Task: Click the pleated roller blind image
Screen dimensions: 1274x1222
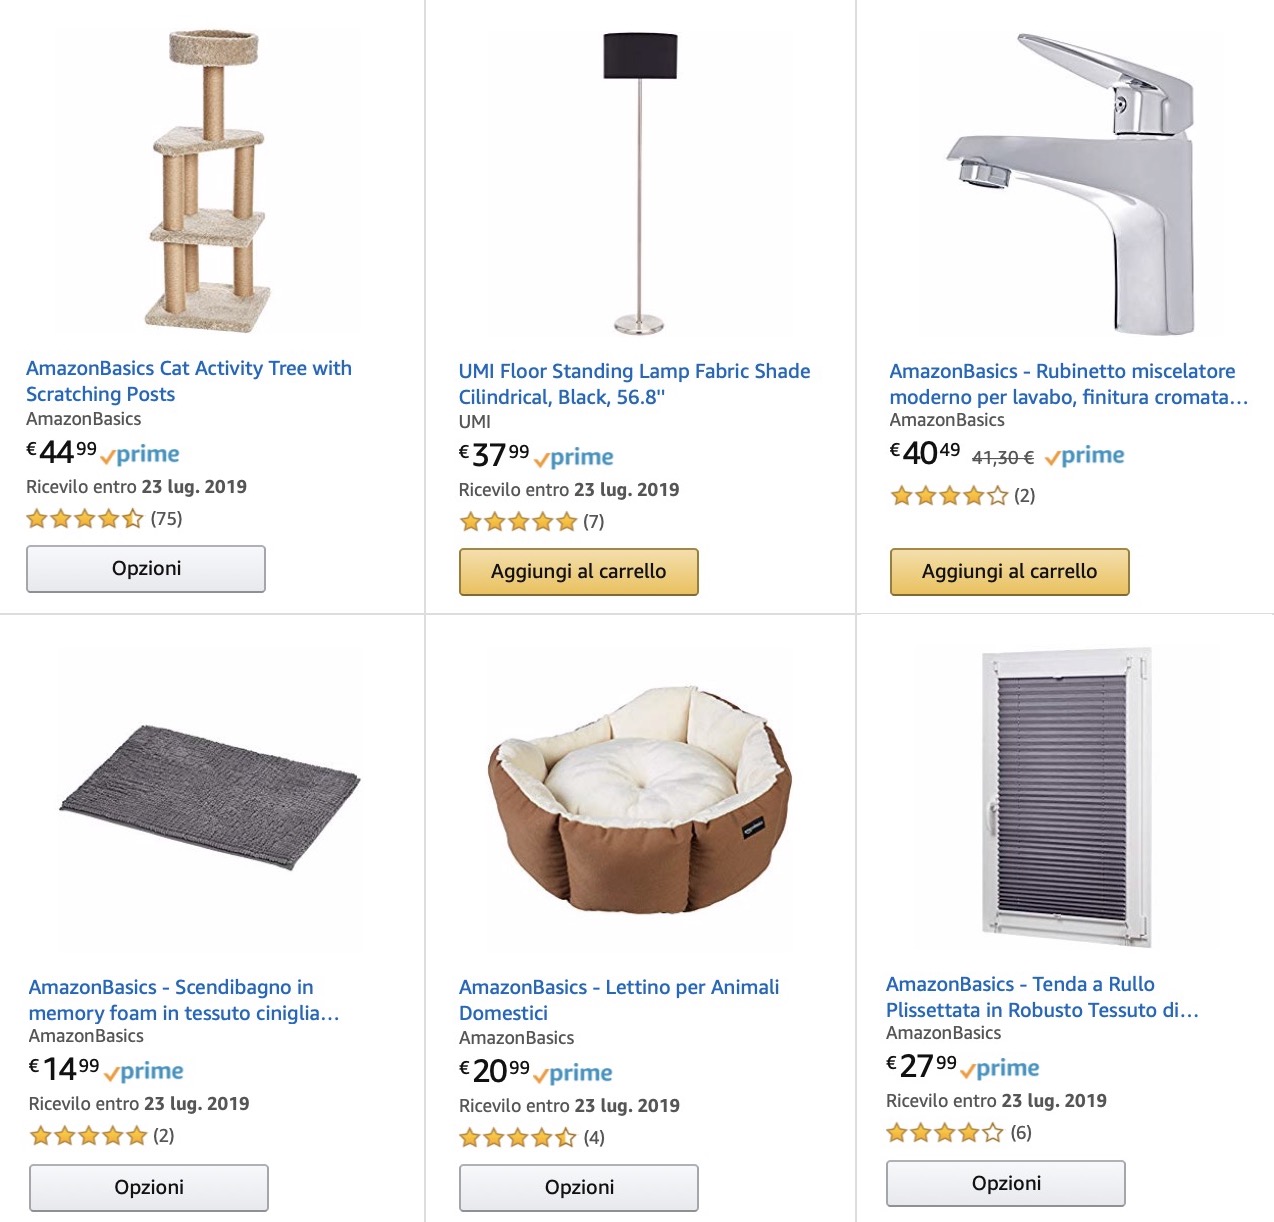Action: click(x=1066, y=797)
